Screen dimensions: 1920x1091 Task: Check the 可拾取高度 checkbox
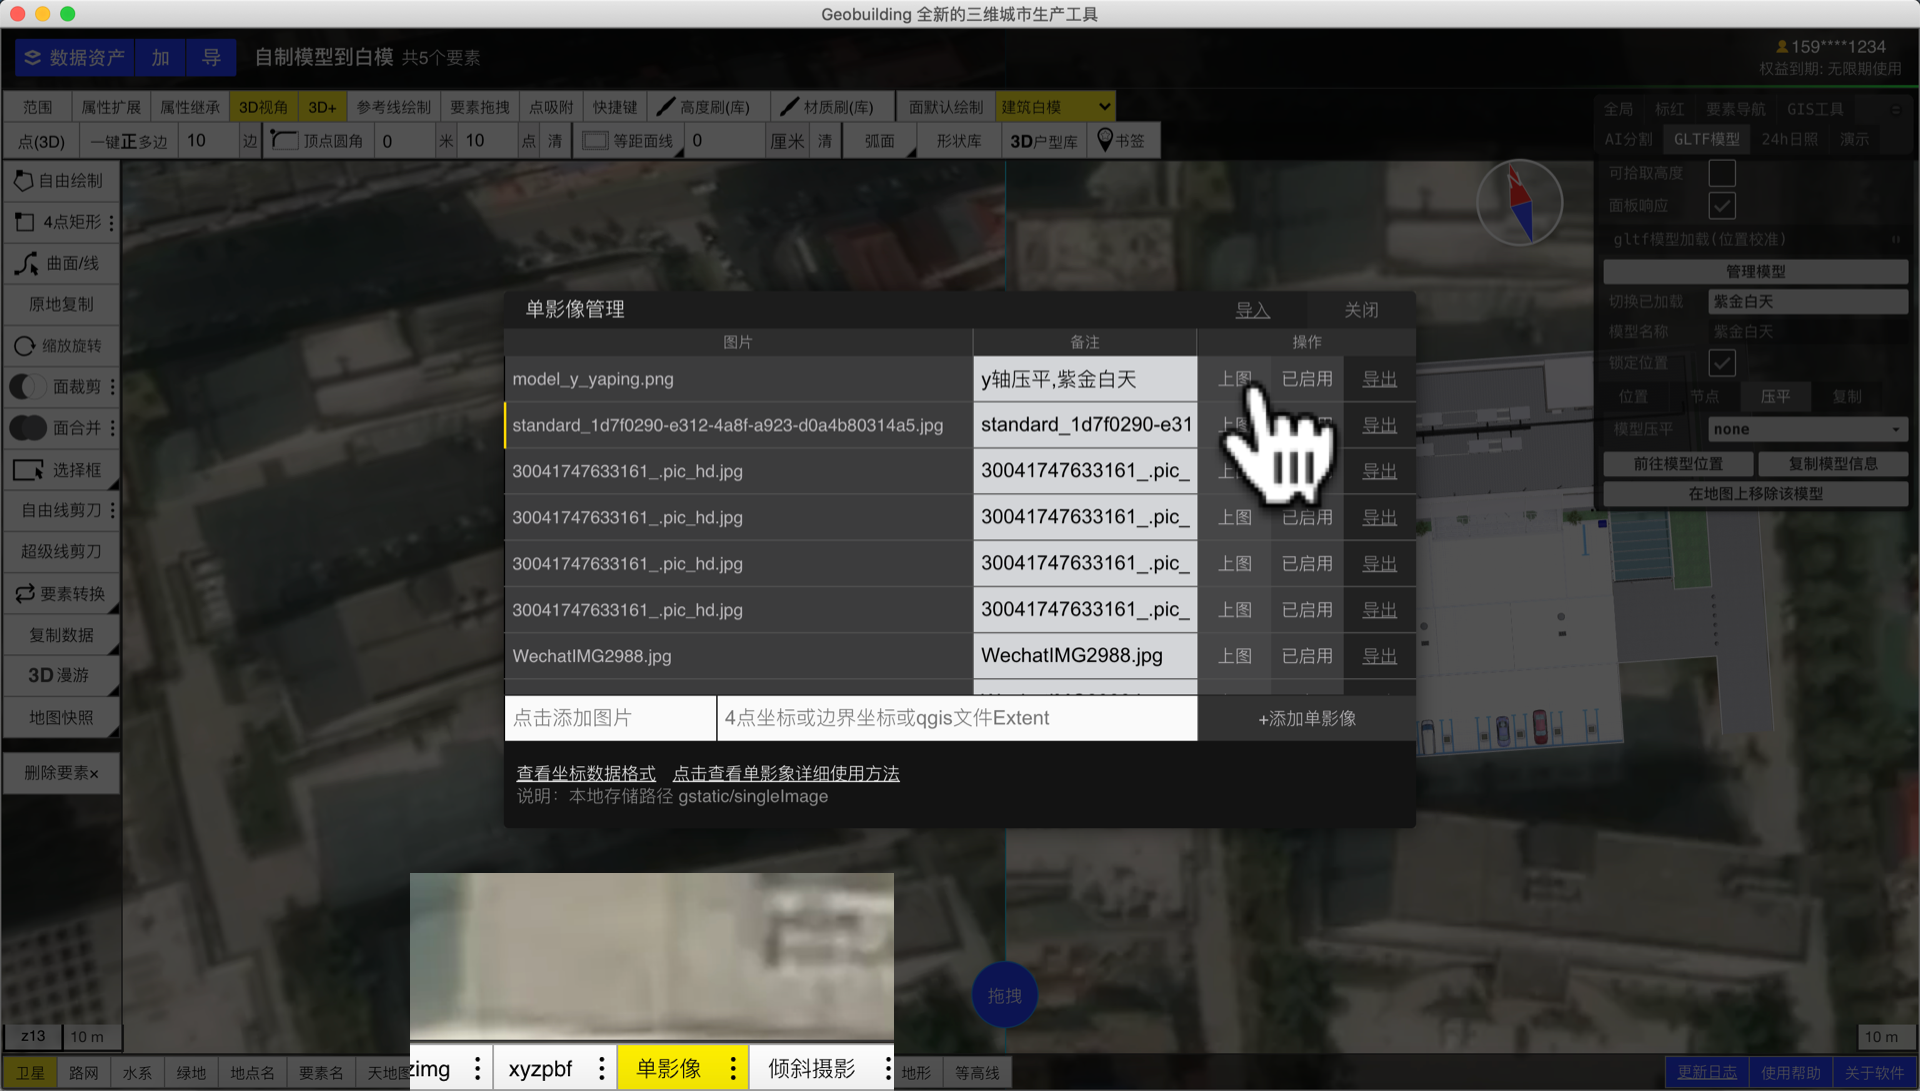pyautogui.click(x=1721, y=173)
